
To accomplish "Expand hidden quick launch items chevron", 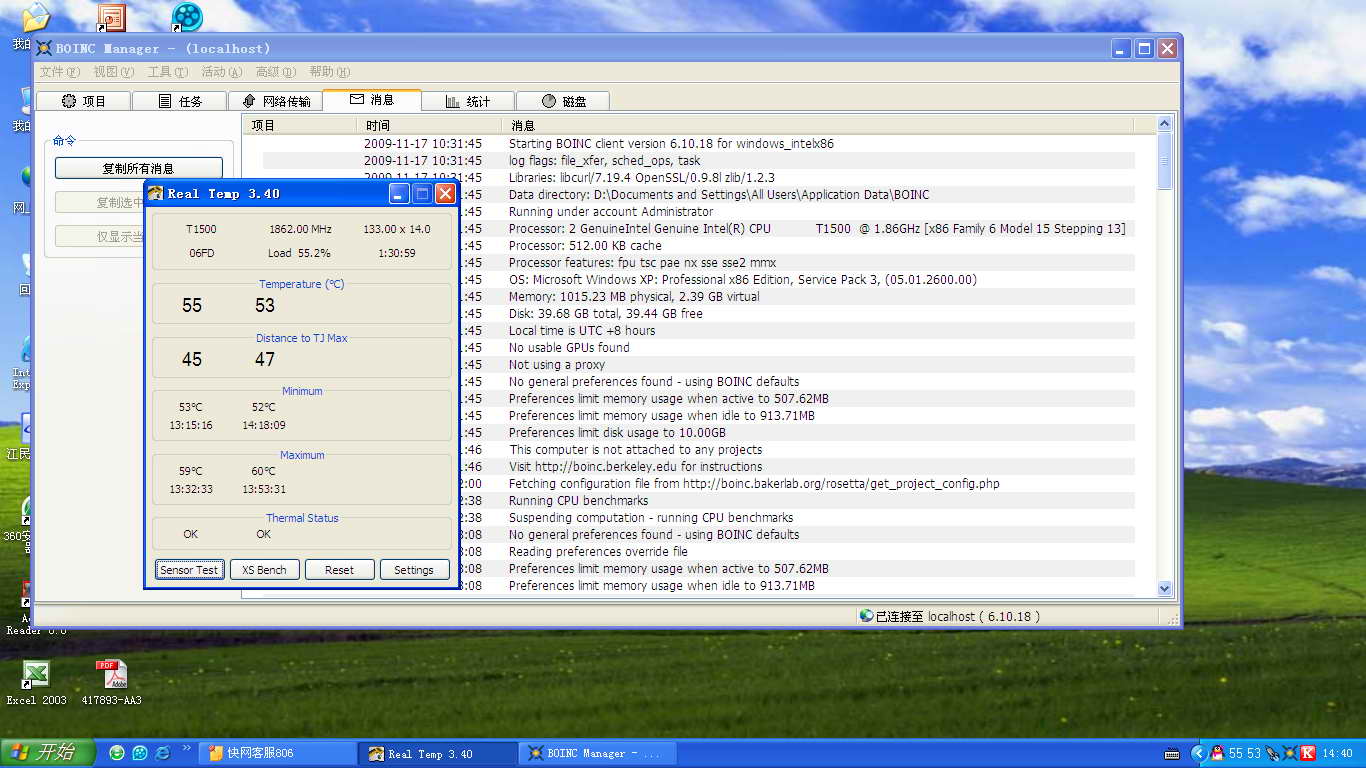I will point(186,748).
